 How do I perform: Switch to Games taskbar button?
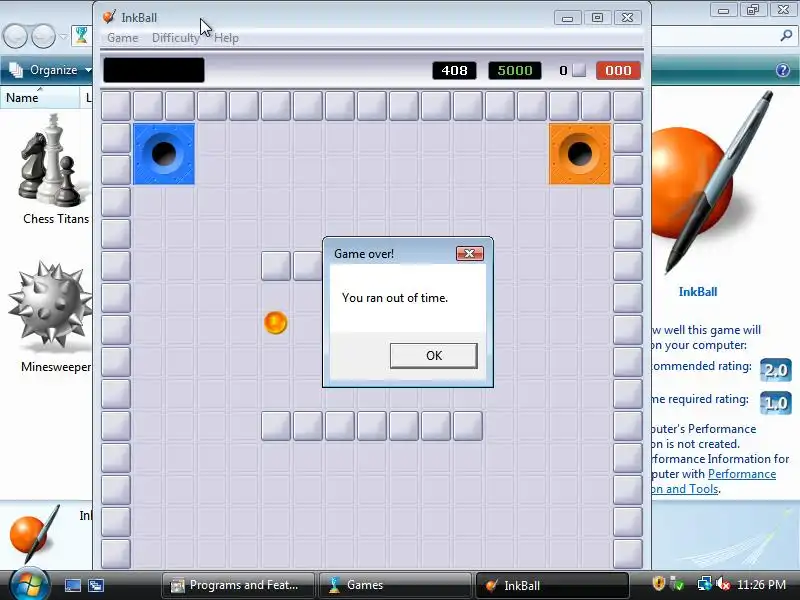click(x=395, y=585)
